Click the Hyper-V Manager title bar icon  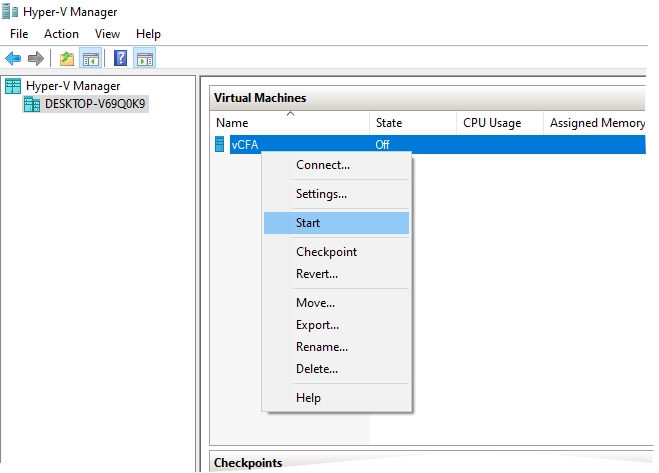[10, 11]
